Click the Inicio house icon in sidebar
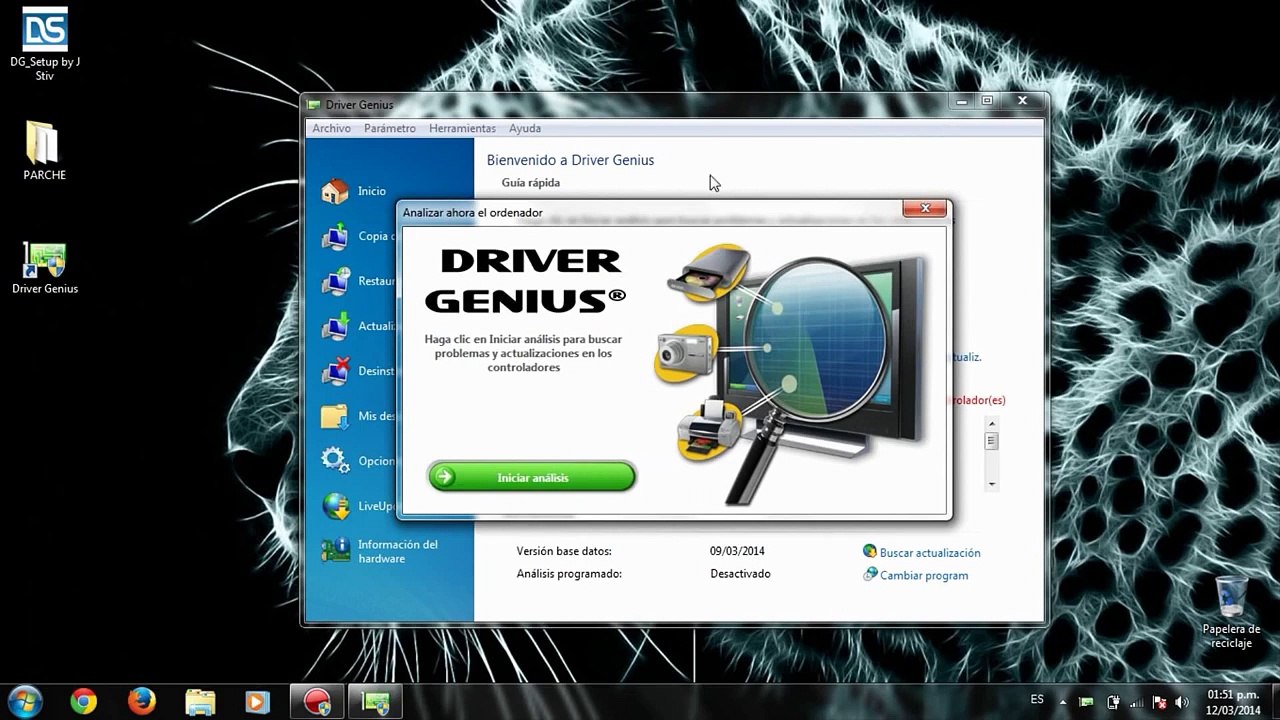The height and width of the screenshot is (720, 1280). click(335, 191)
